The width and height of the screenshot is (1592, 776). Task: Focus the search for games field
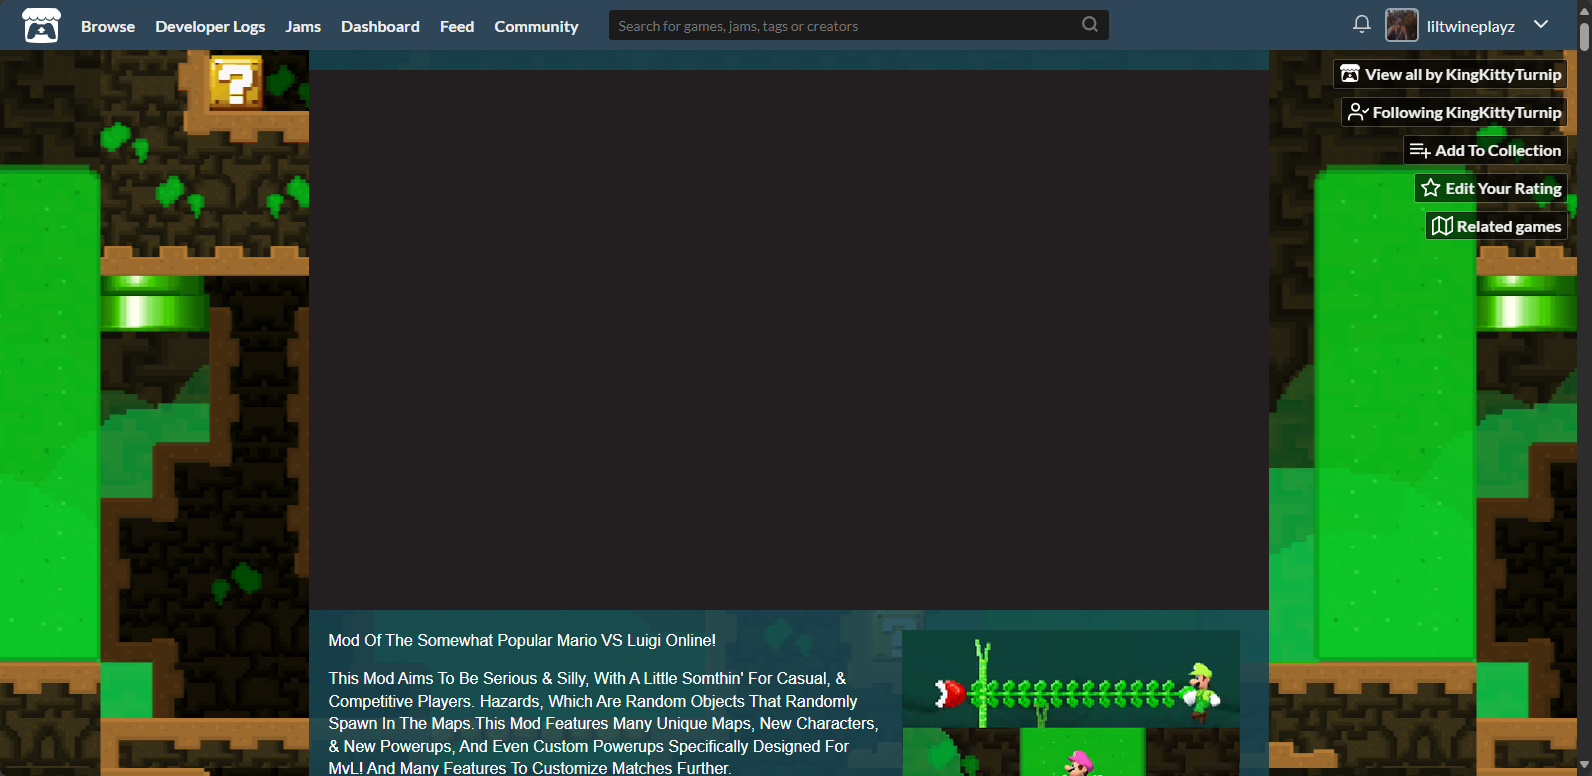[x=858, y=25]
